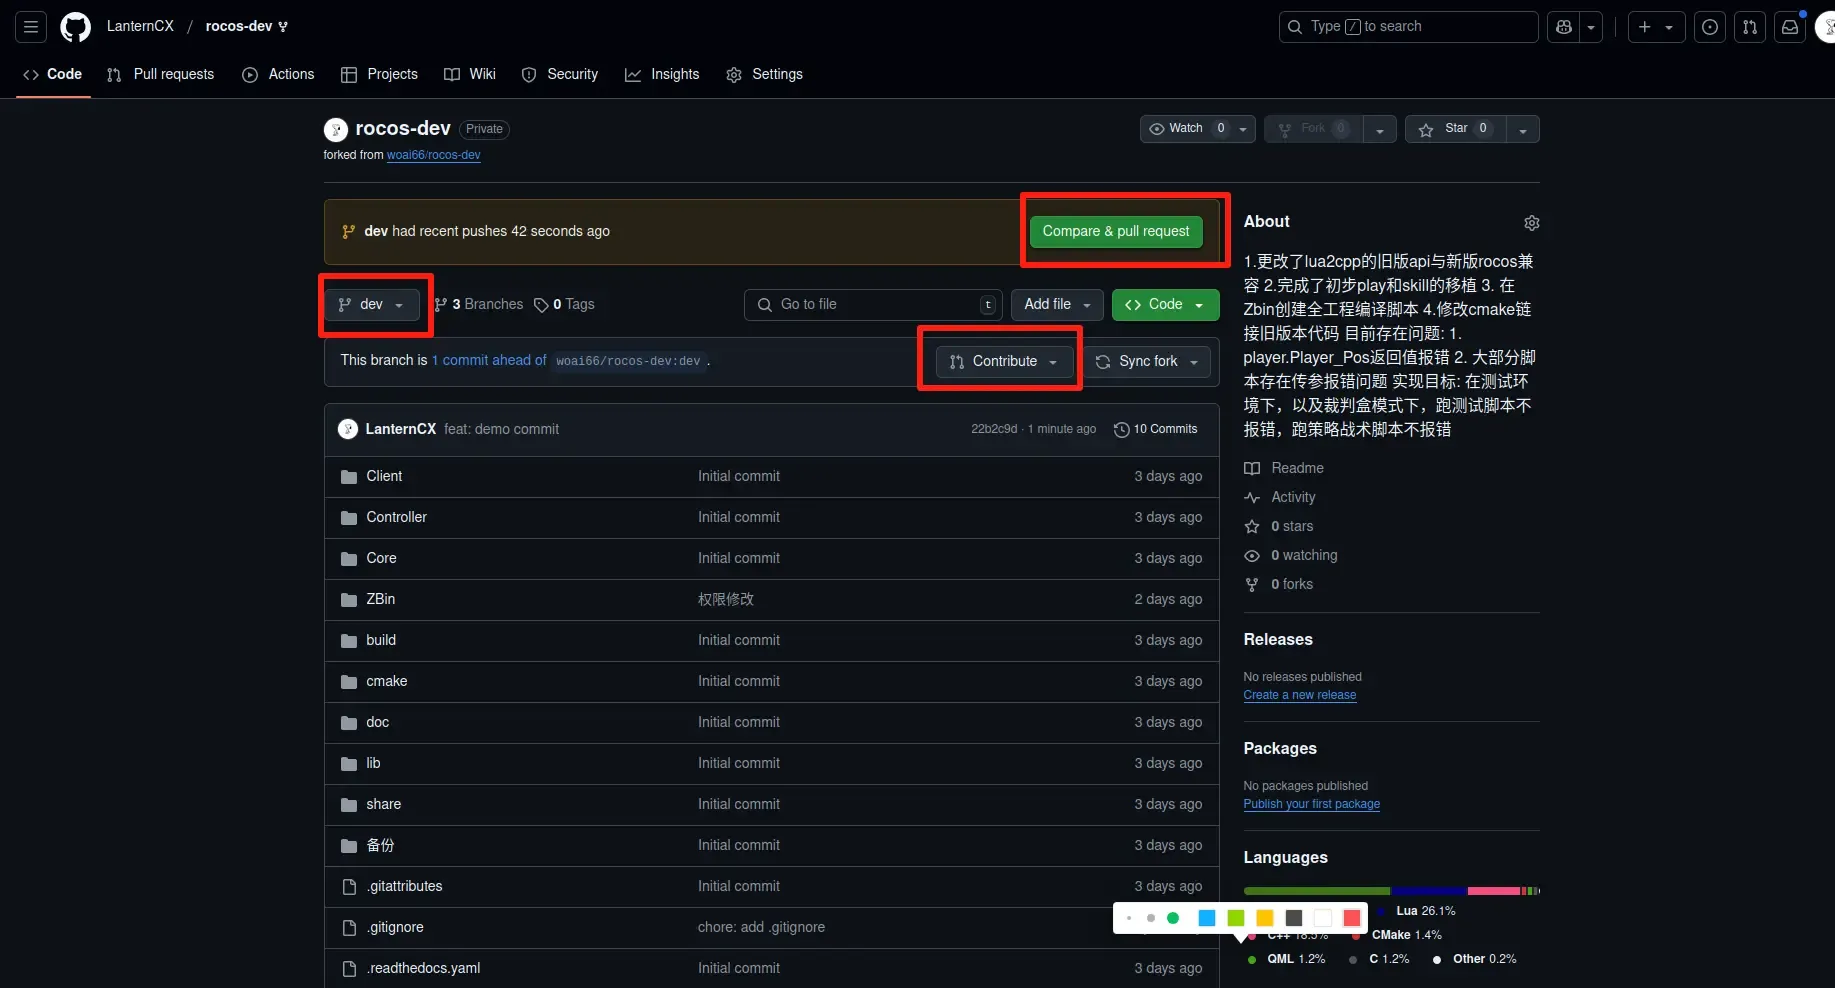
Task: Pick the red annotation color swatch
Action: coord(1352,918)
